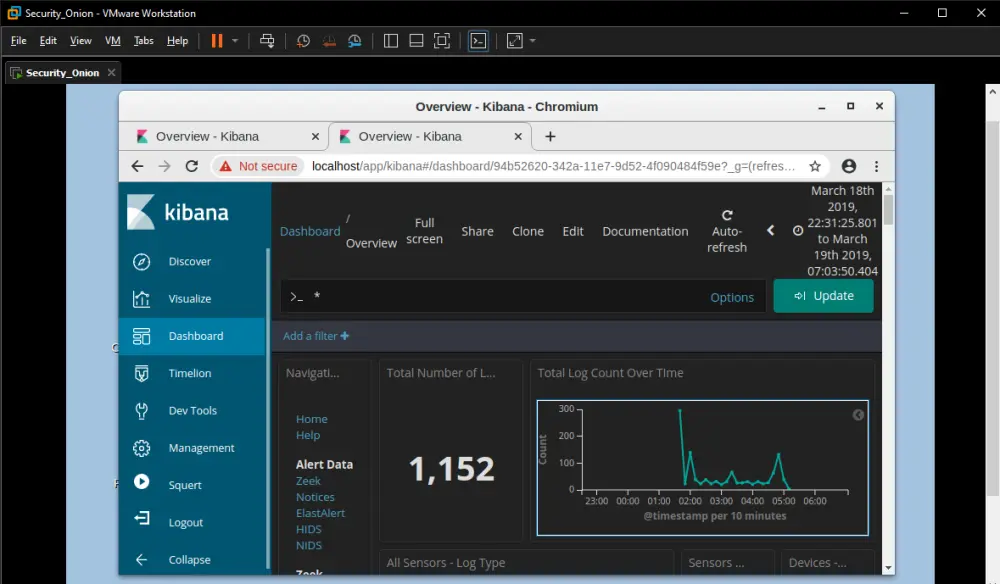Viewport: 1000px width, 584px height.
Task: Open Timelion from the sidebar
Action: 191,373
